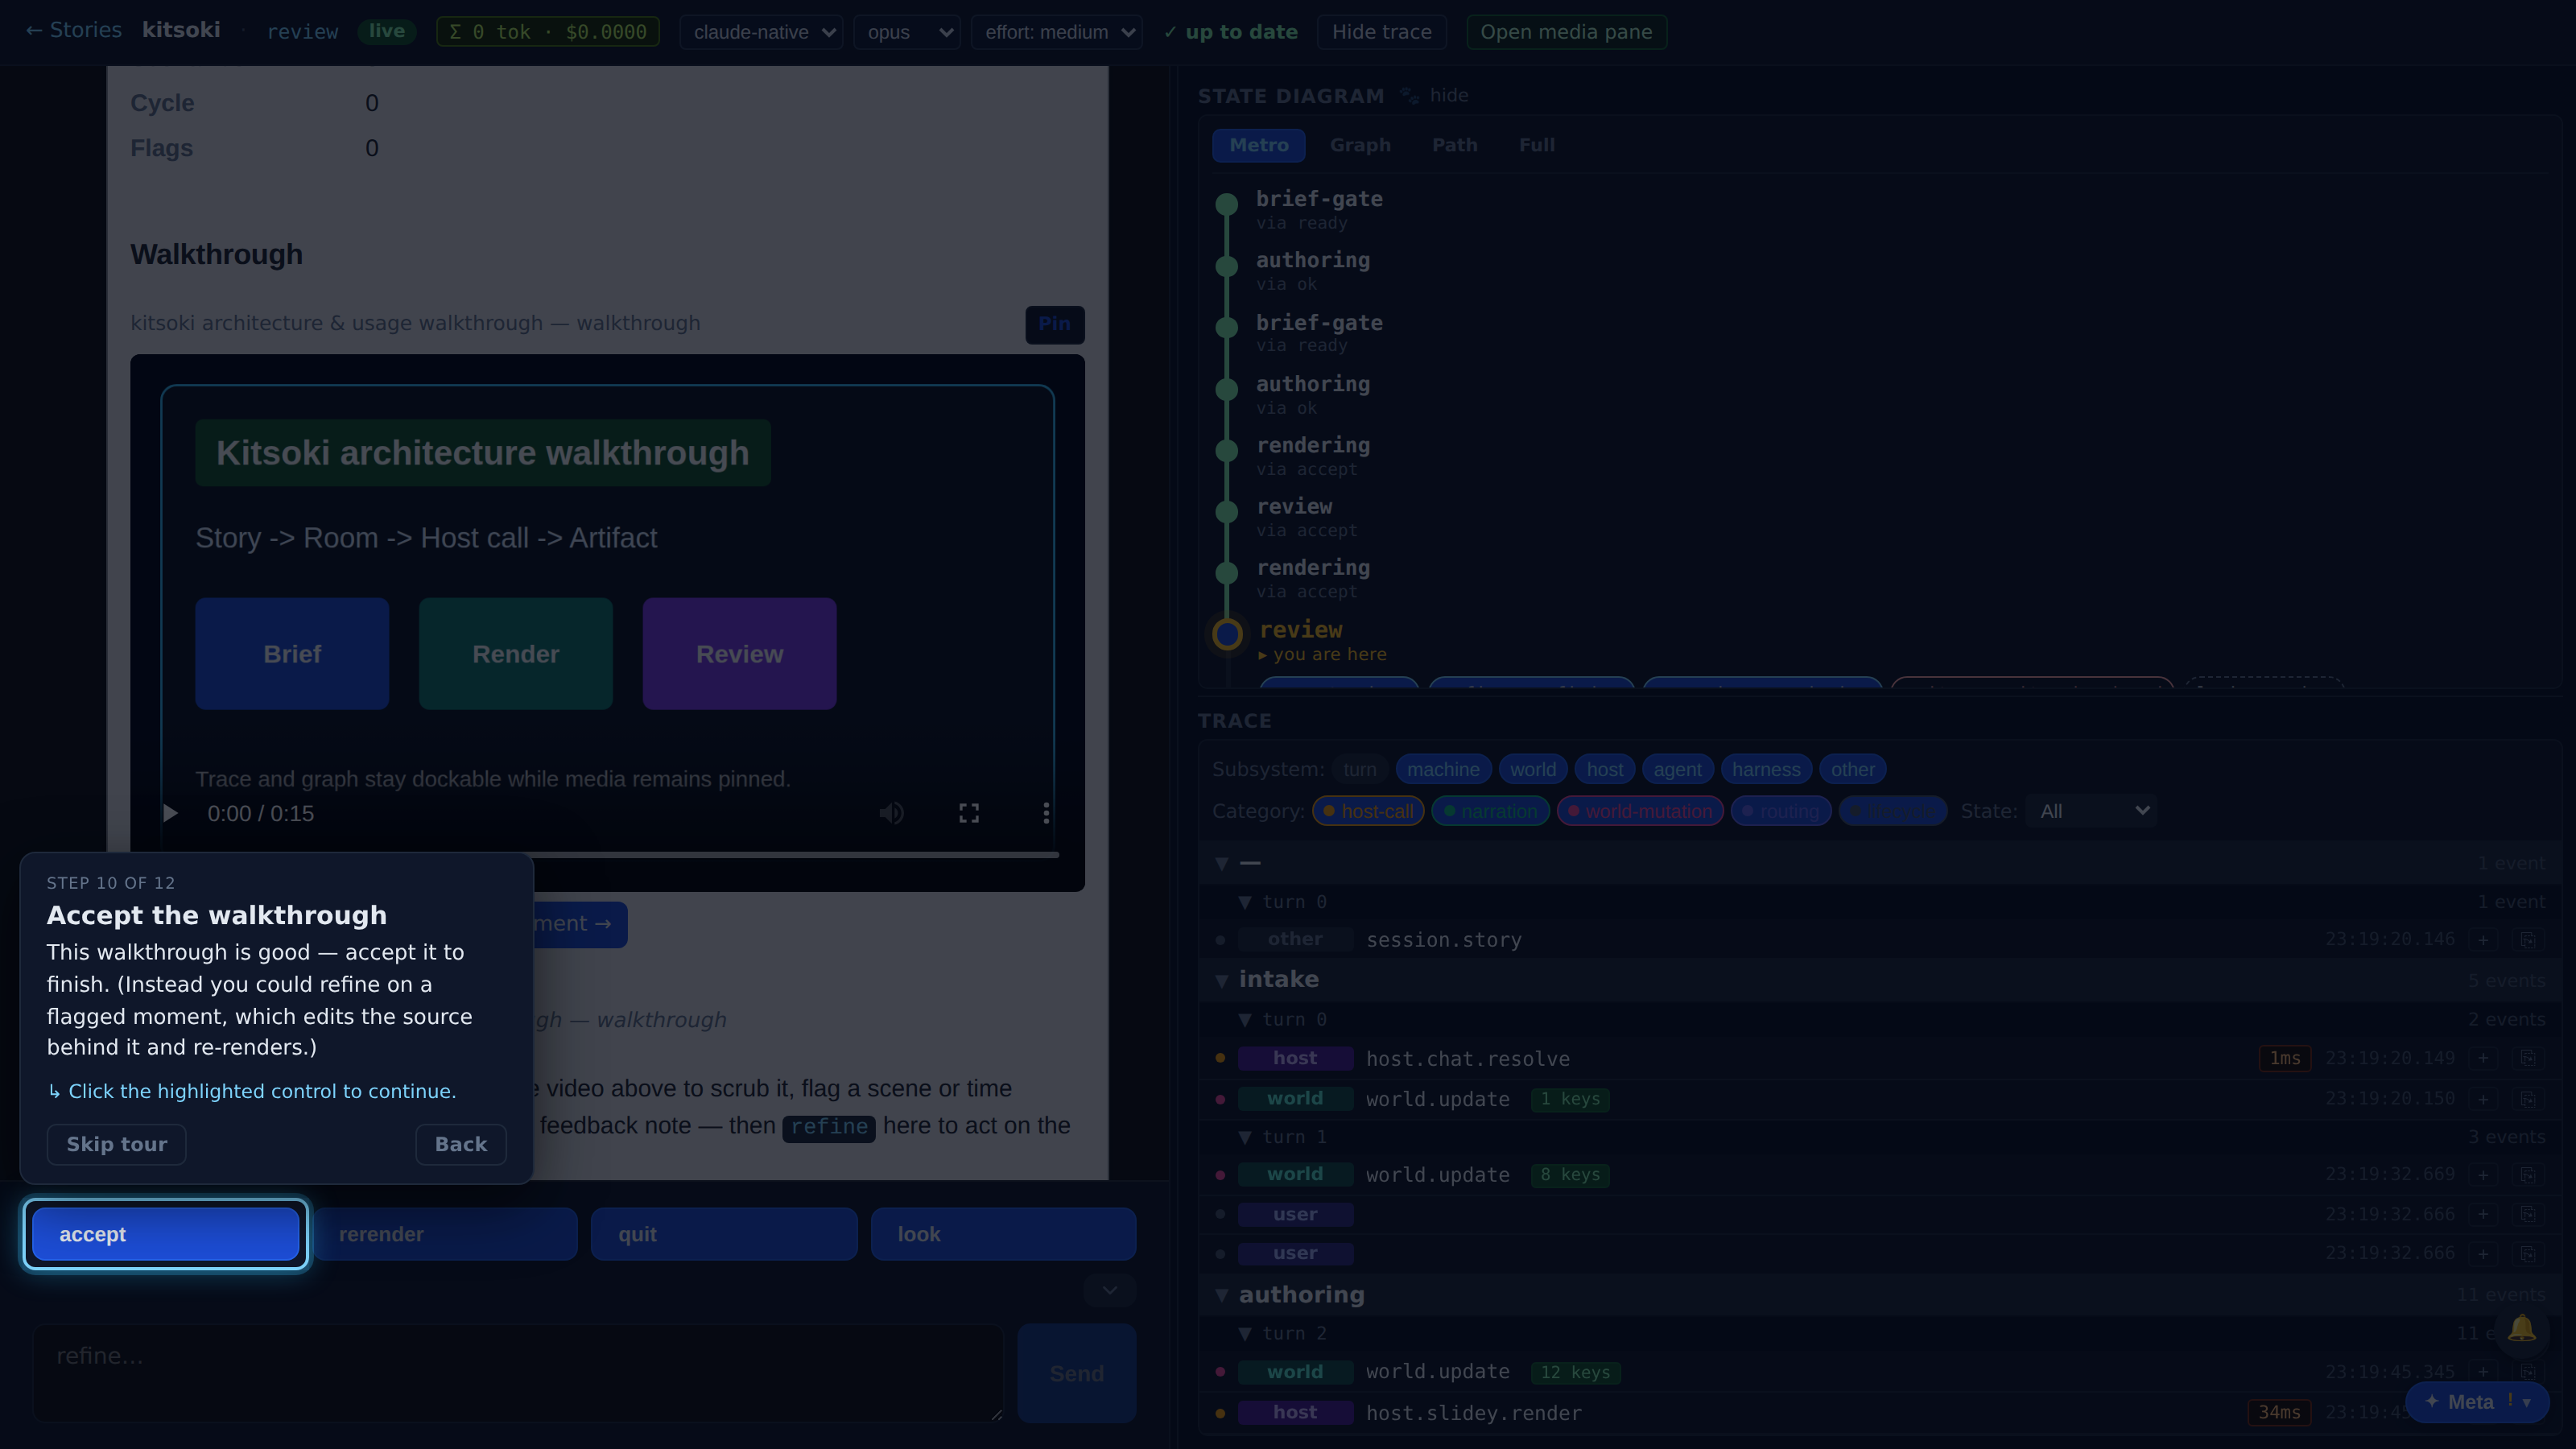Click plus icon on world.update 1 keys row

(2483, 1099)
